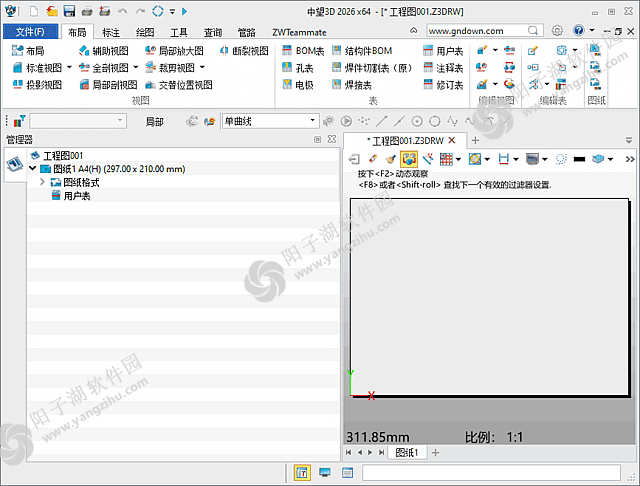
Task: Select 工程图001 root tree item
Action: coord(57,155)
